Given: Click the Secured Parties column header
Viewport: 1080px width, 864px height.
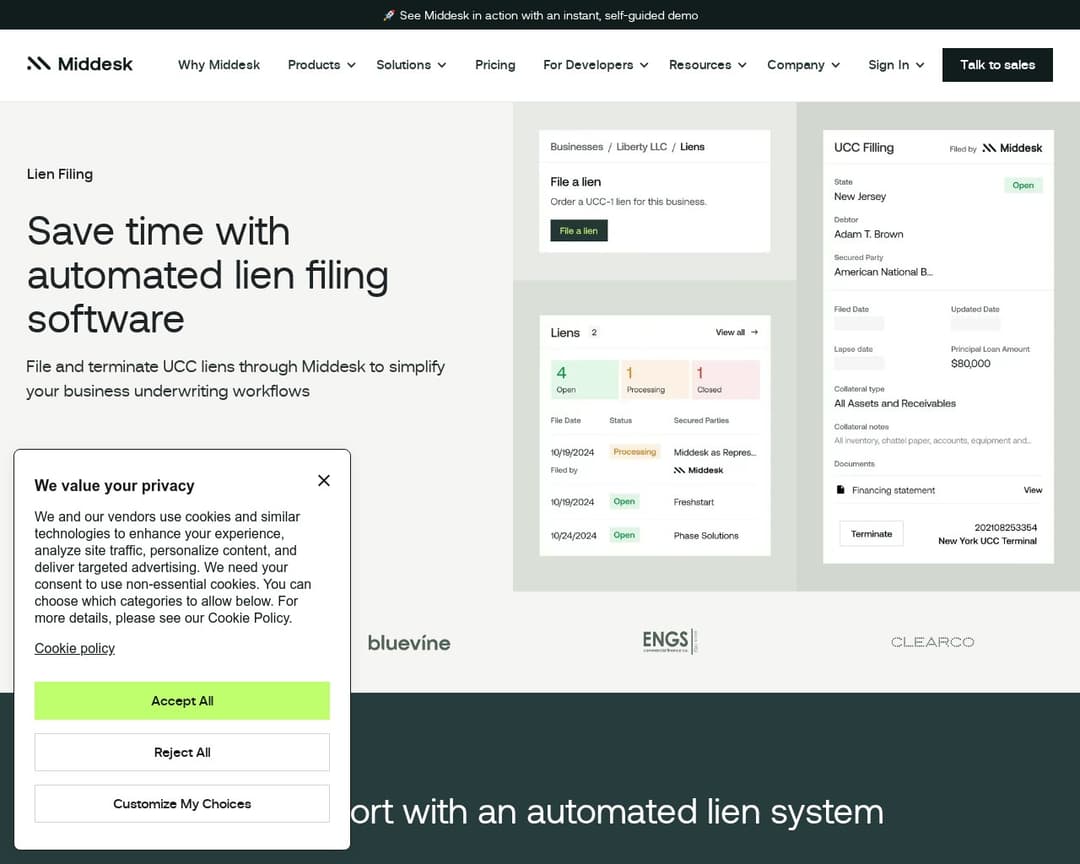Looking at the screenshot, I should click(701, 420).
